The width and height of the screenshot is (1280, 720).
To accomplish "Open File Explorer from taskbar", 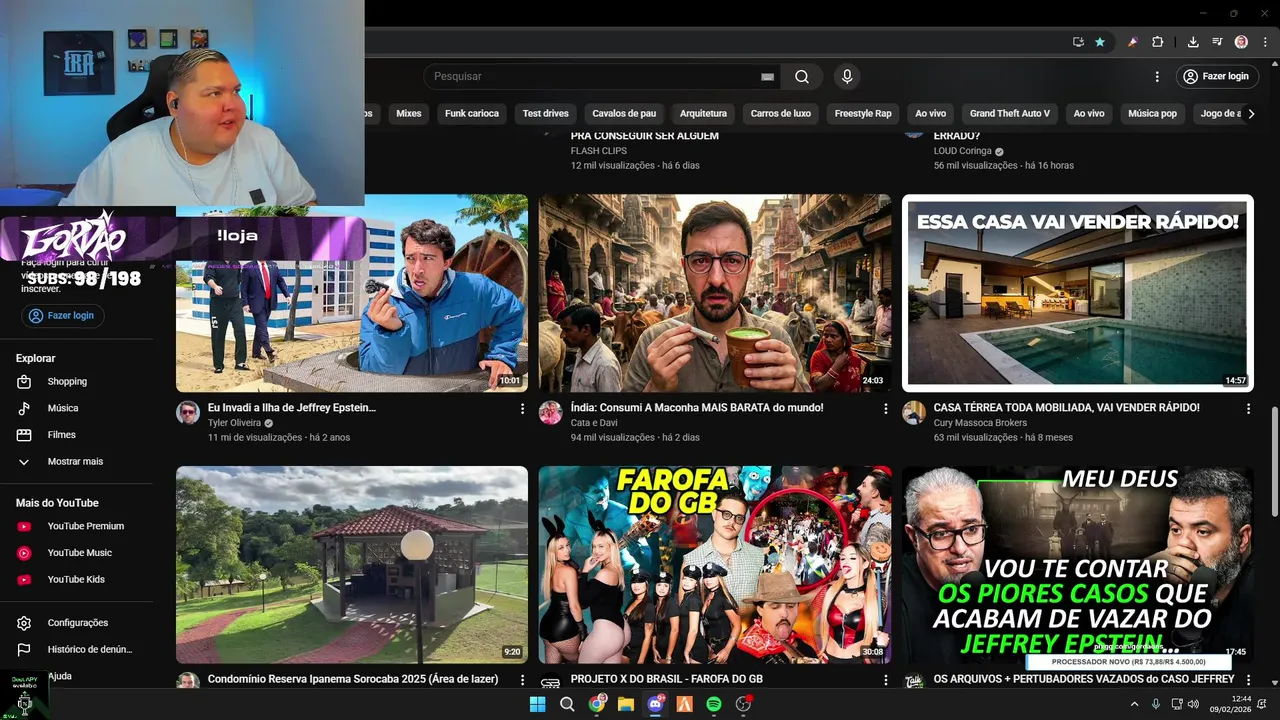I will [x=626, y=704].
